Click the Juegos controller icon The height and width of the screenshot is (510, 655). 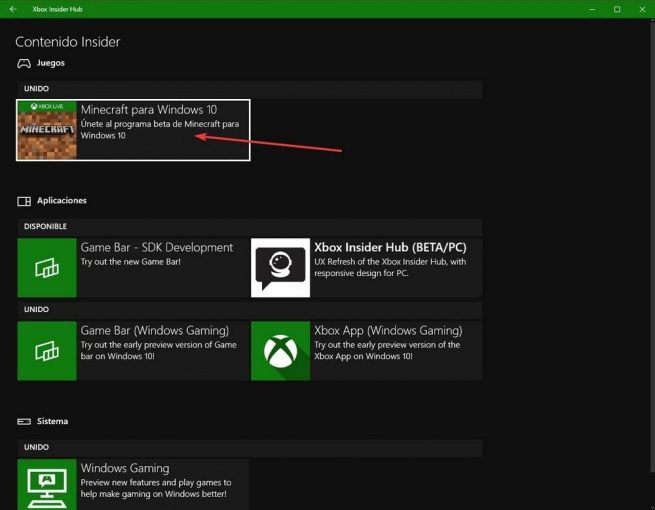pyautogui.click(x=24, y=63)
